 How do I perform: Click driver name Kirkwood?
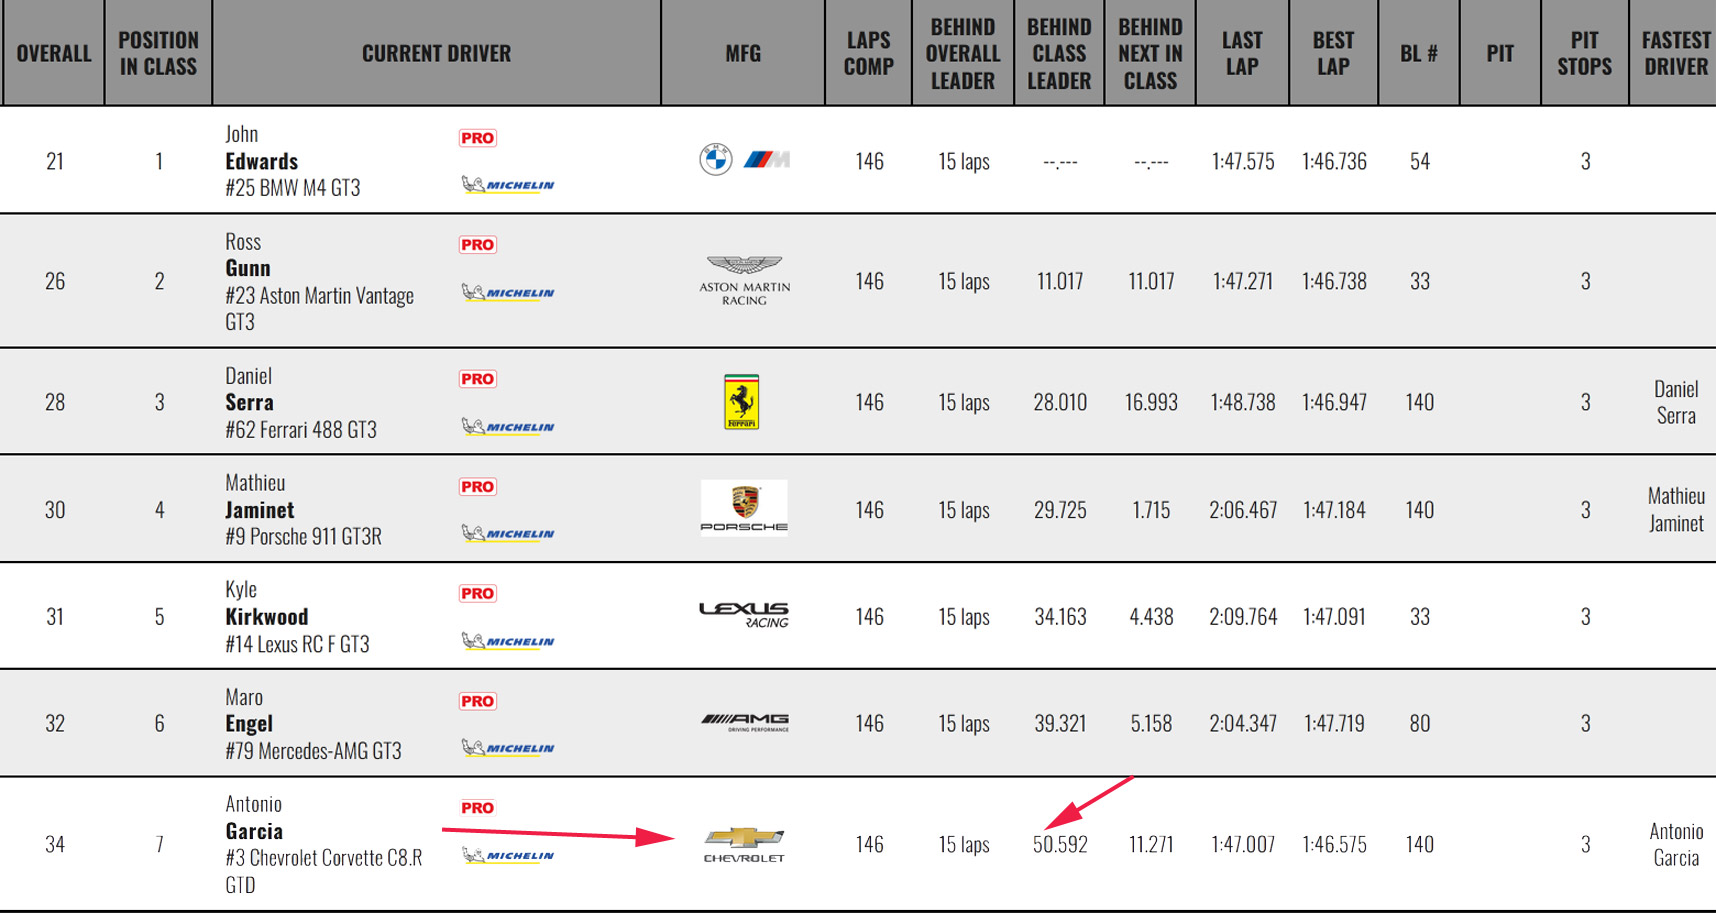point(266,616)
